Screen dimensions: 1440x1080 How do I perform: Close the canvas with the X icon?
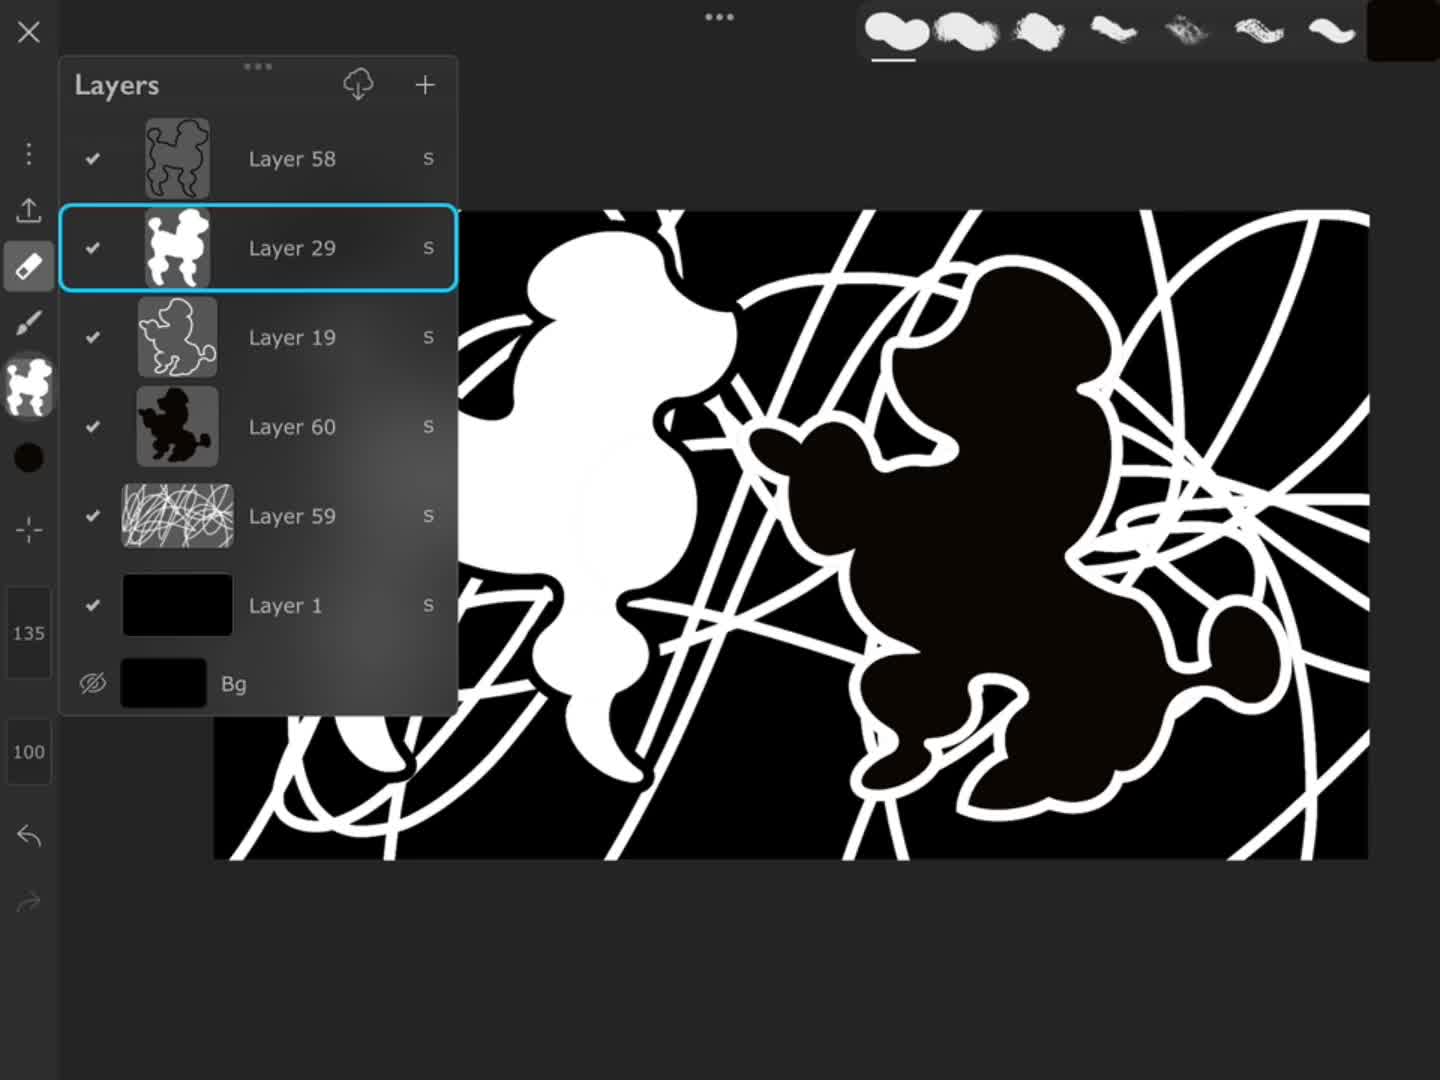click(29, 32)
